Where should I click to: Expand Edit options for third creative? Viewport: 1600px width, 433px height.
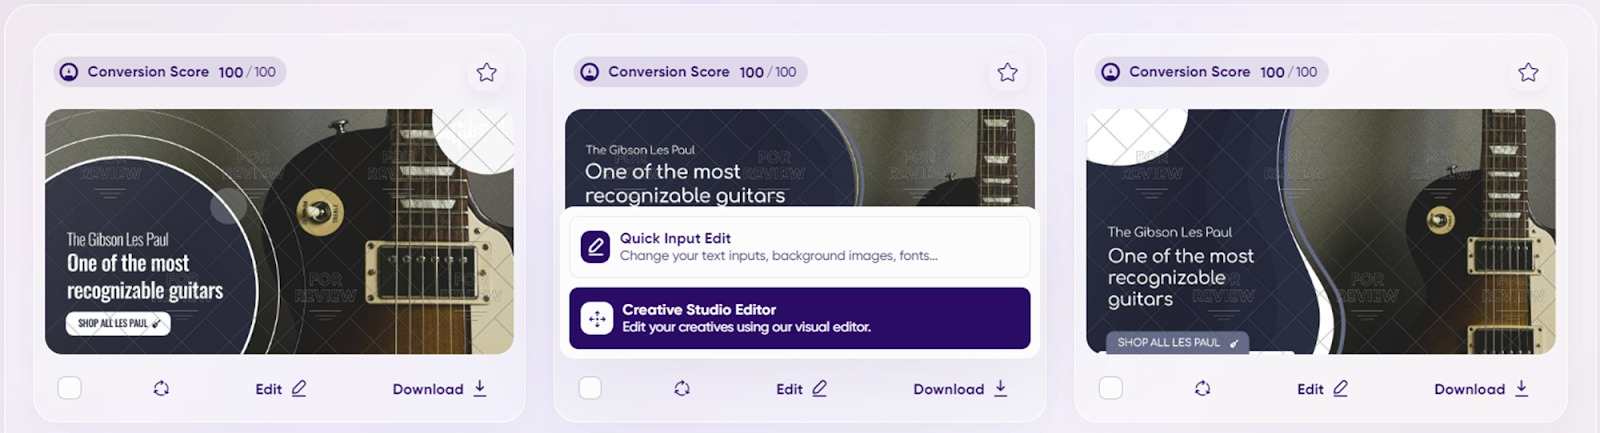[x=1322, y=389]
